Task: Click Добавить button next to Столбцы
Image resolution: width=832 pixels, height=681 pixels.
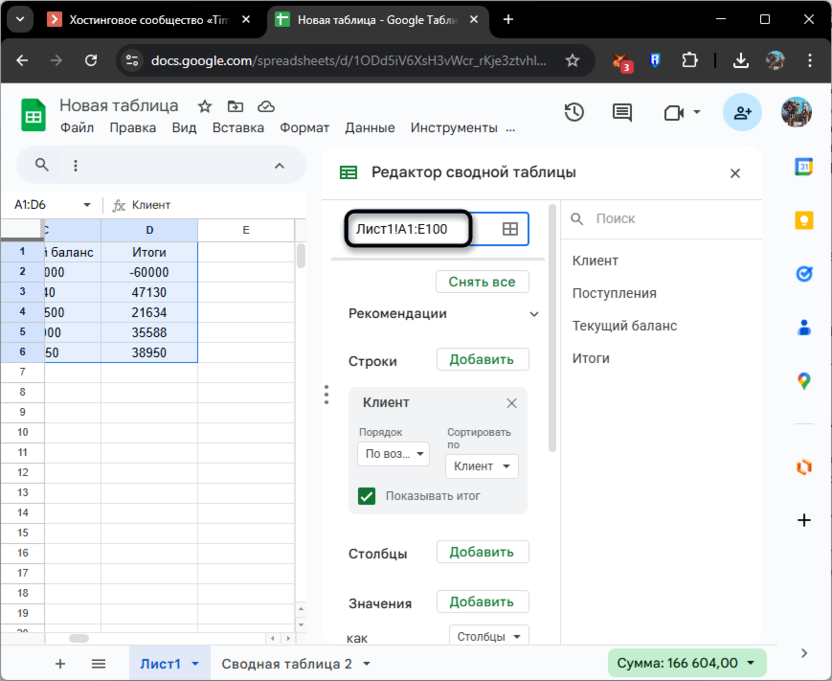Action: (x=482, y=552)
